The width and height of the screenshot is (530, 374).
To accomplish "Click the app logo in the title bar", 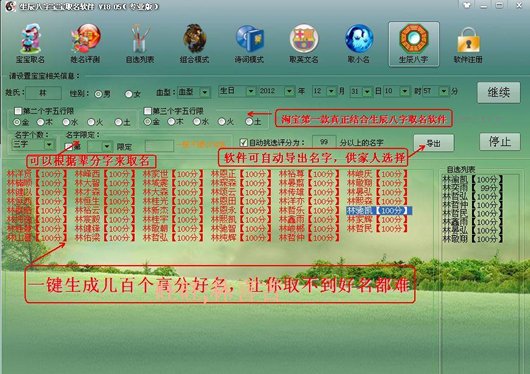I will tap(10, 6).
